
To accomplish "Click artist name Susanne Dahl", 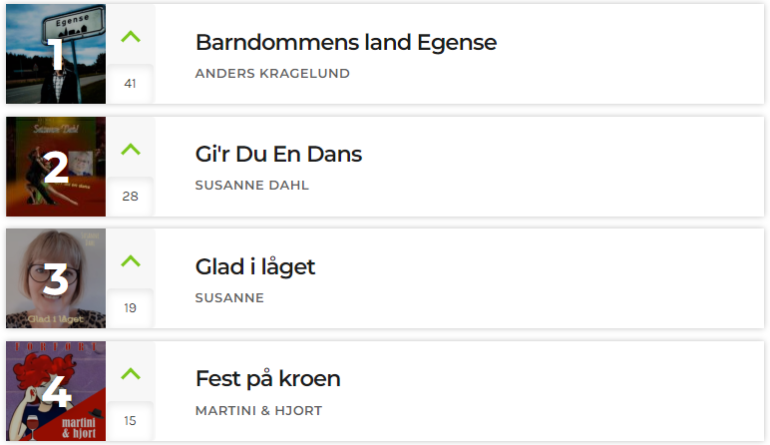I will point(252,186).
